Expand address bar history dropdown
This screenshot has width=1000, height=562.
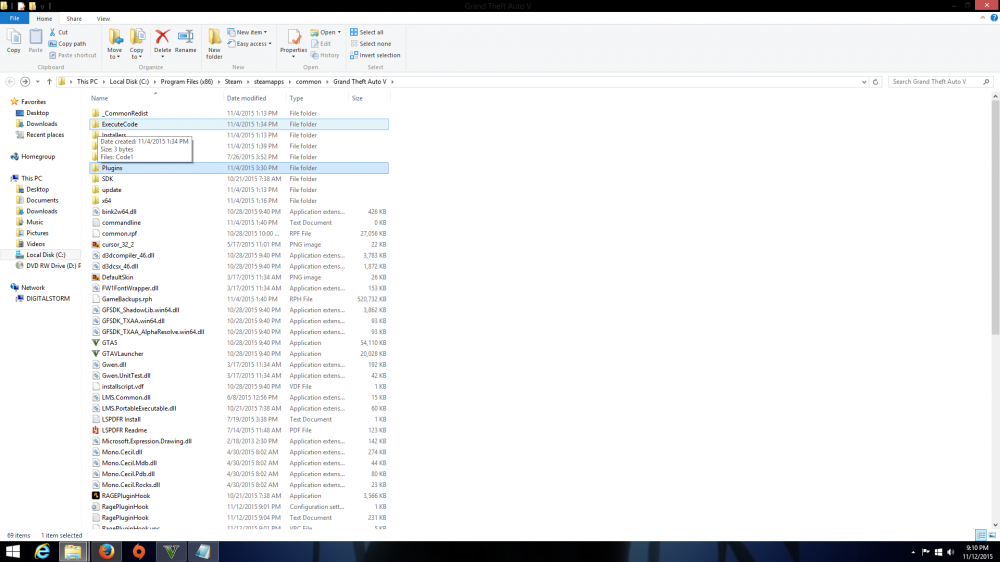coord(864,82)
